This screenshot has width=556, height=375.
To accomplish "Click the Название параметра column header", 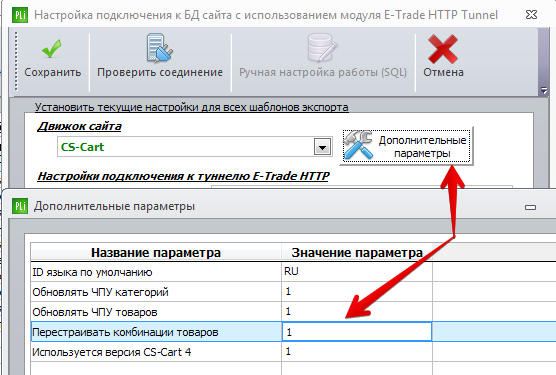I will (156, 253).
